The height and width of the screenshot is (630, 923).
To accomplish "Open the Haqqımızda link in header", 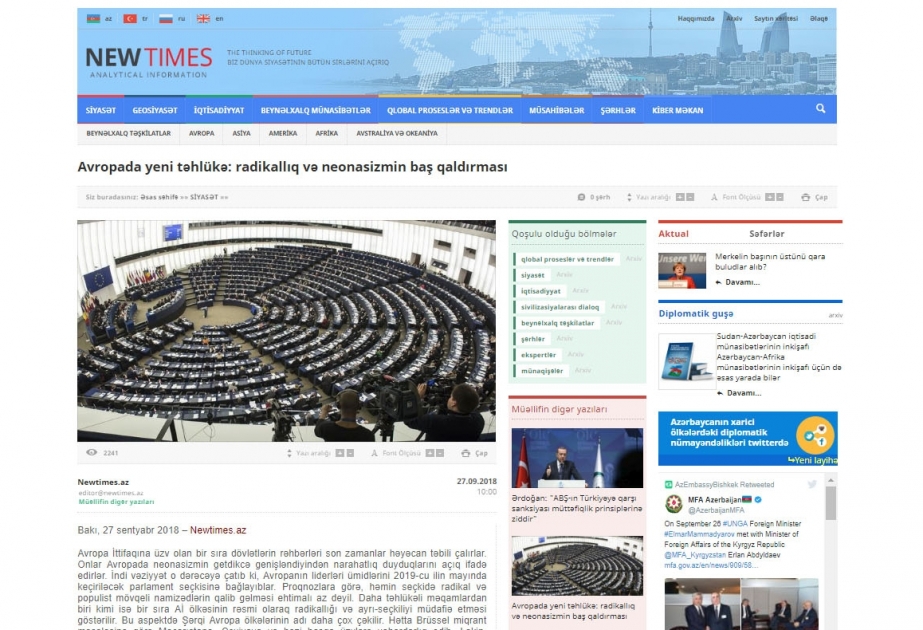I will pos(696,19).
